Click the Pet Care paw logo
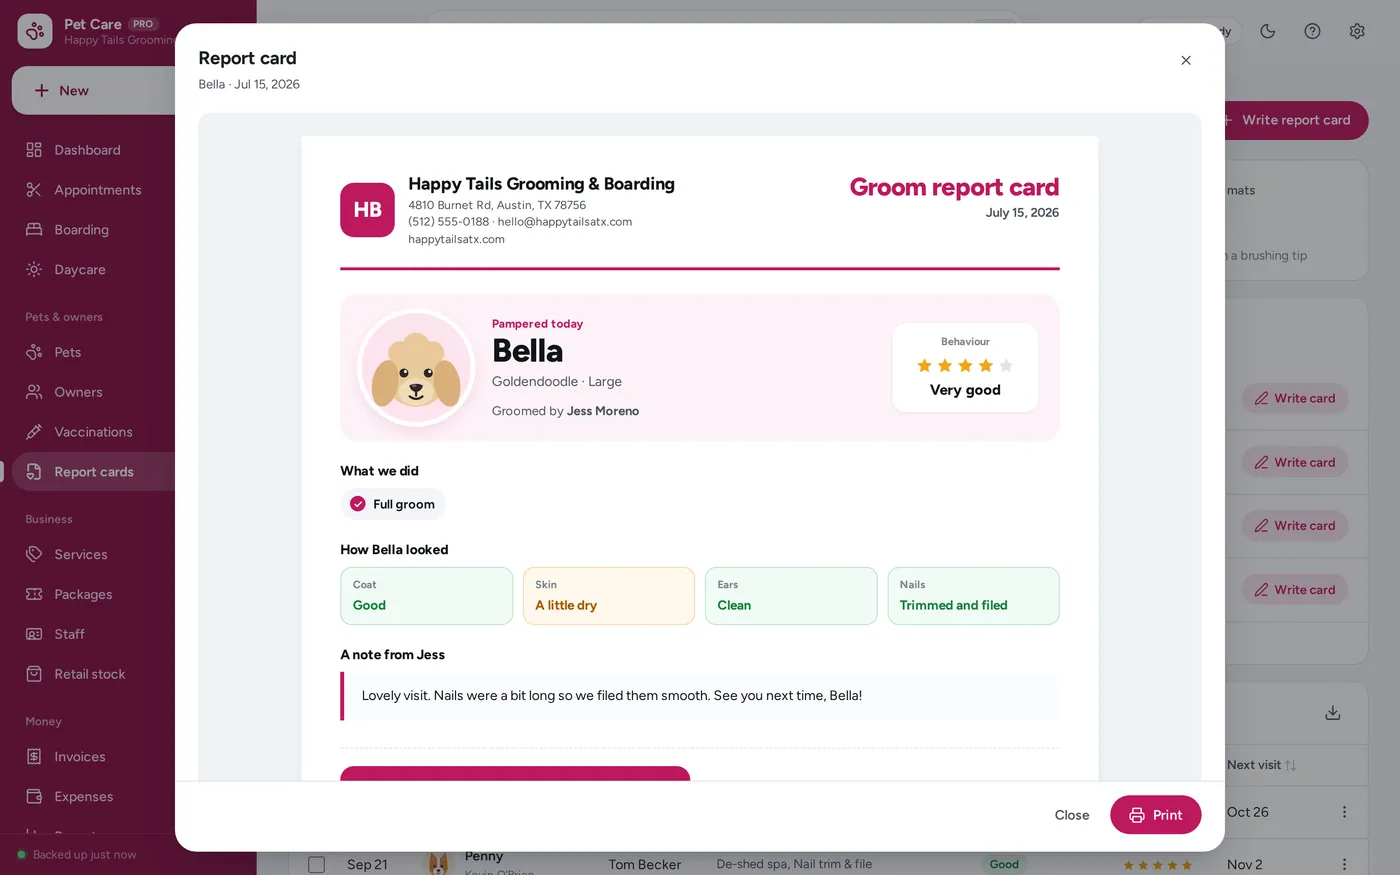The width and height of the screenshot is (1400, 875). [x=35, y=32]
